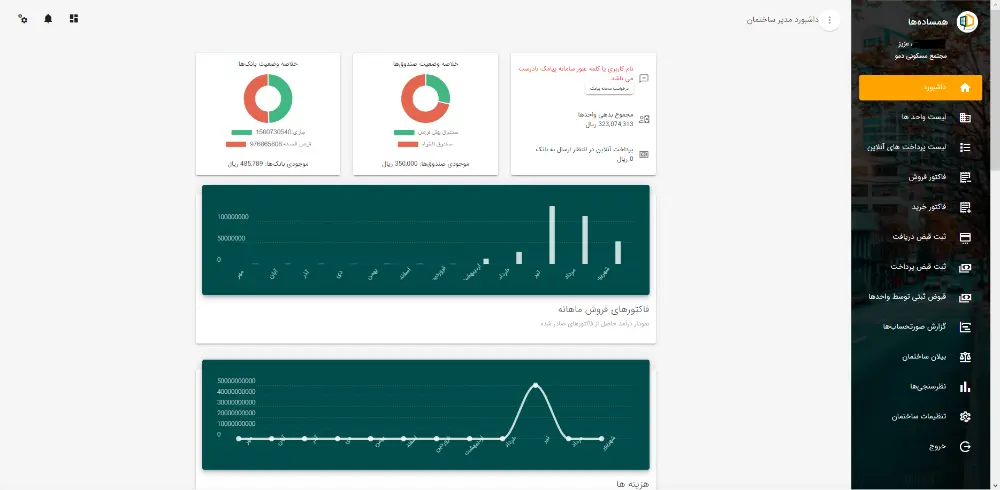This screenshot has height=490, width=1000.
Task: Open تنظیمات ساختمان from the sidebar
Action: click(x=919, y=417)
